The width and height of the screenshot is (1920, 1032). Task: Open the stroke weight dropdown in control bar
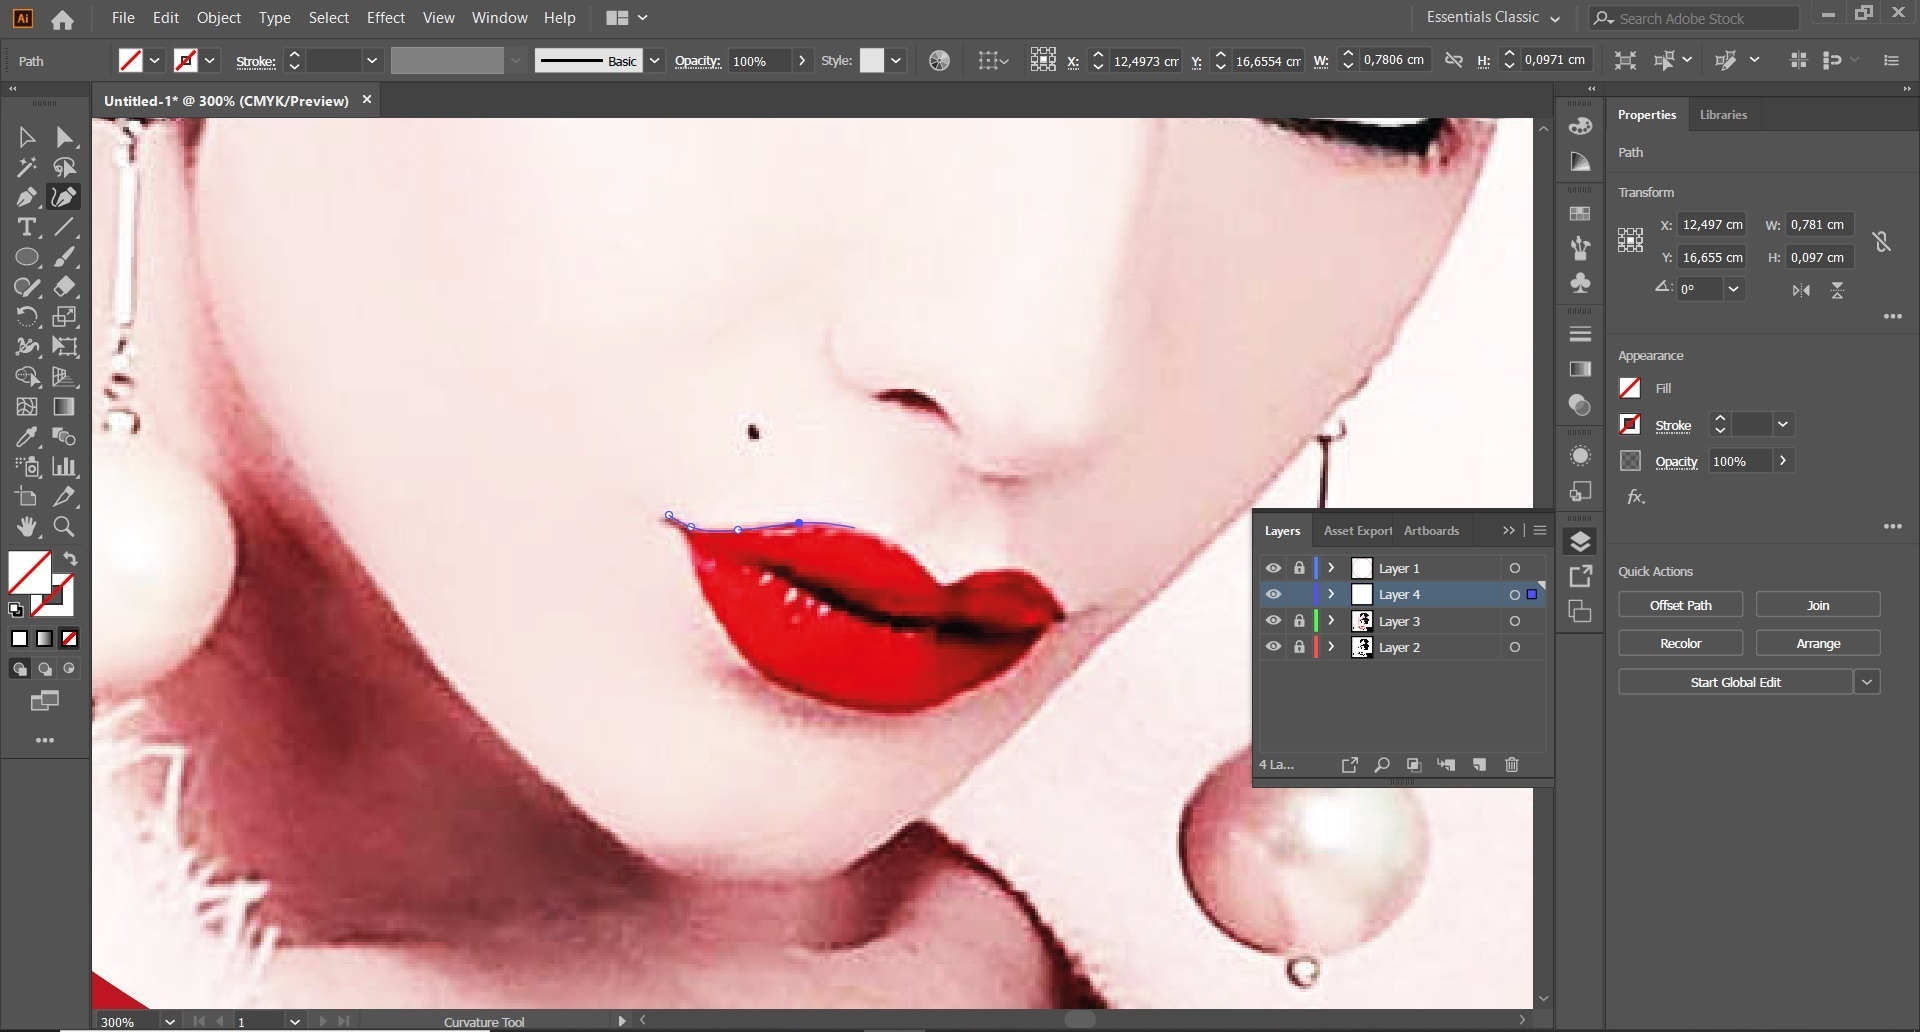pyautogui.click(x=372, y=61)
